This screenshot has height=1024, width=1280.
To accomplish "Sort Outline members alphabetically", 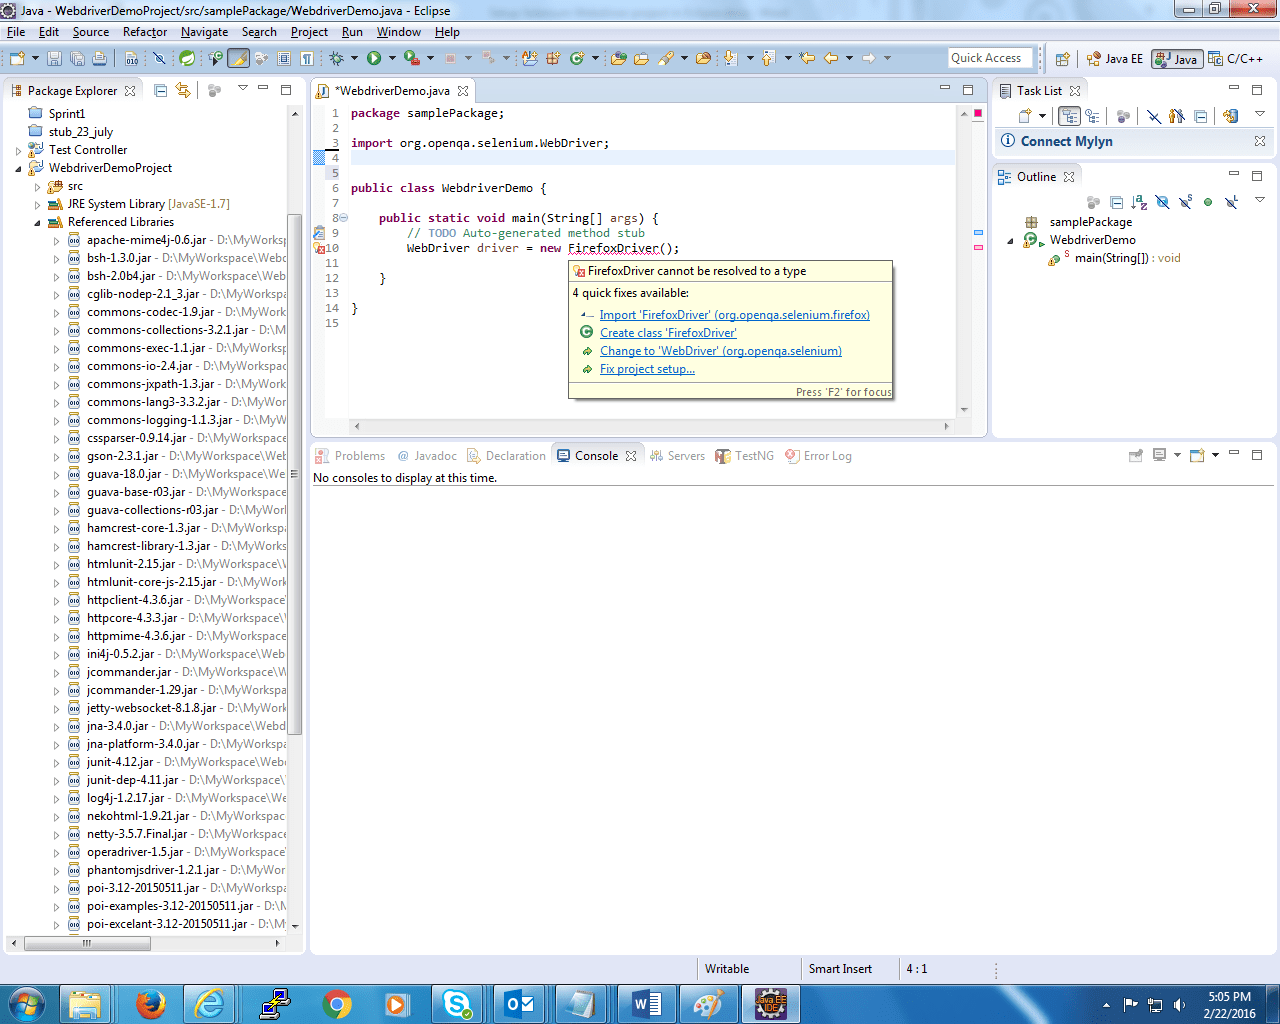I will coord(1139,203).
